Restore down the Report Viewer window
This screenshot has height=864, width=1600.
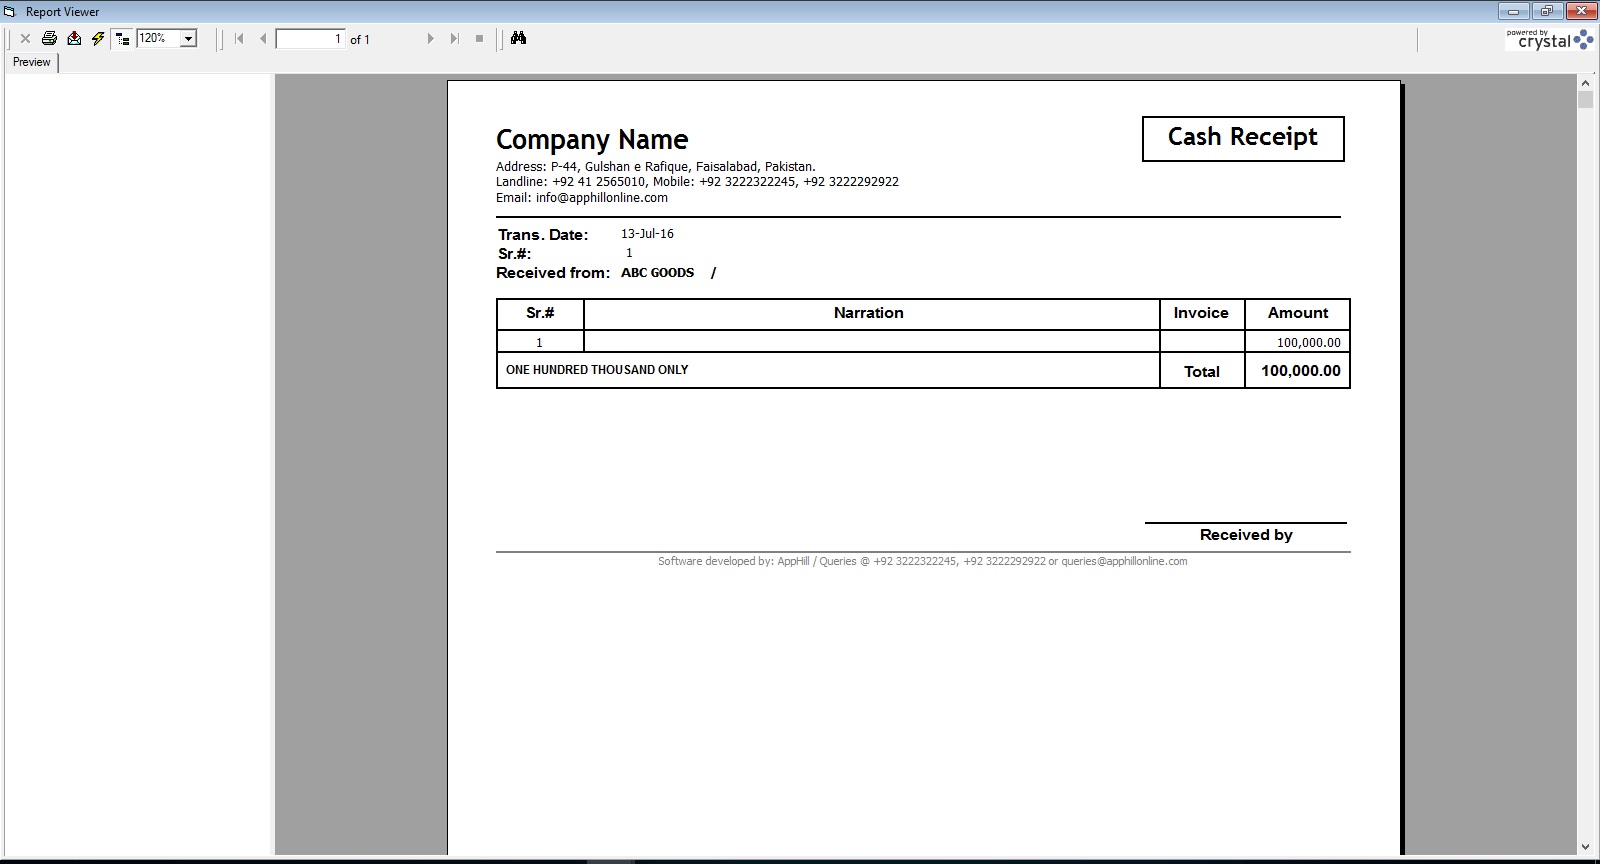pyautogui.click(x=1546, y=11)
